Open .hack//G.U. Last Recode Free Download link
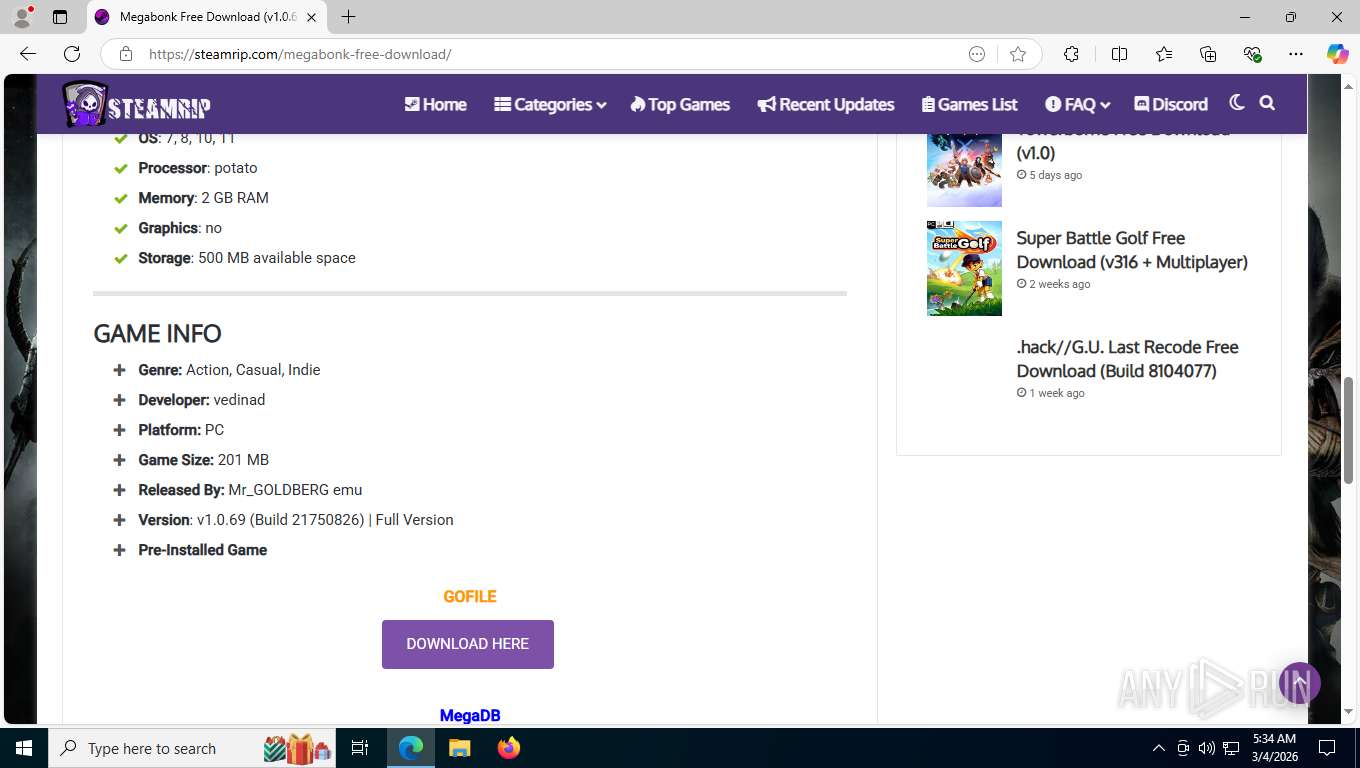The image size is (1360, 768). (x=1127, y=359)
